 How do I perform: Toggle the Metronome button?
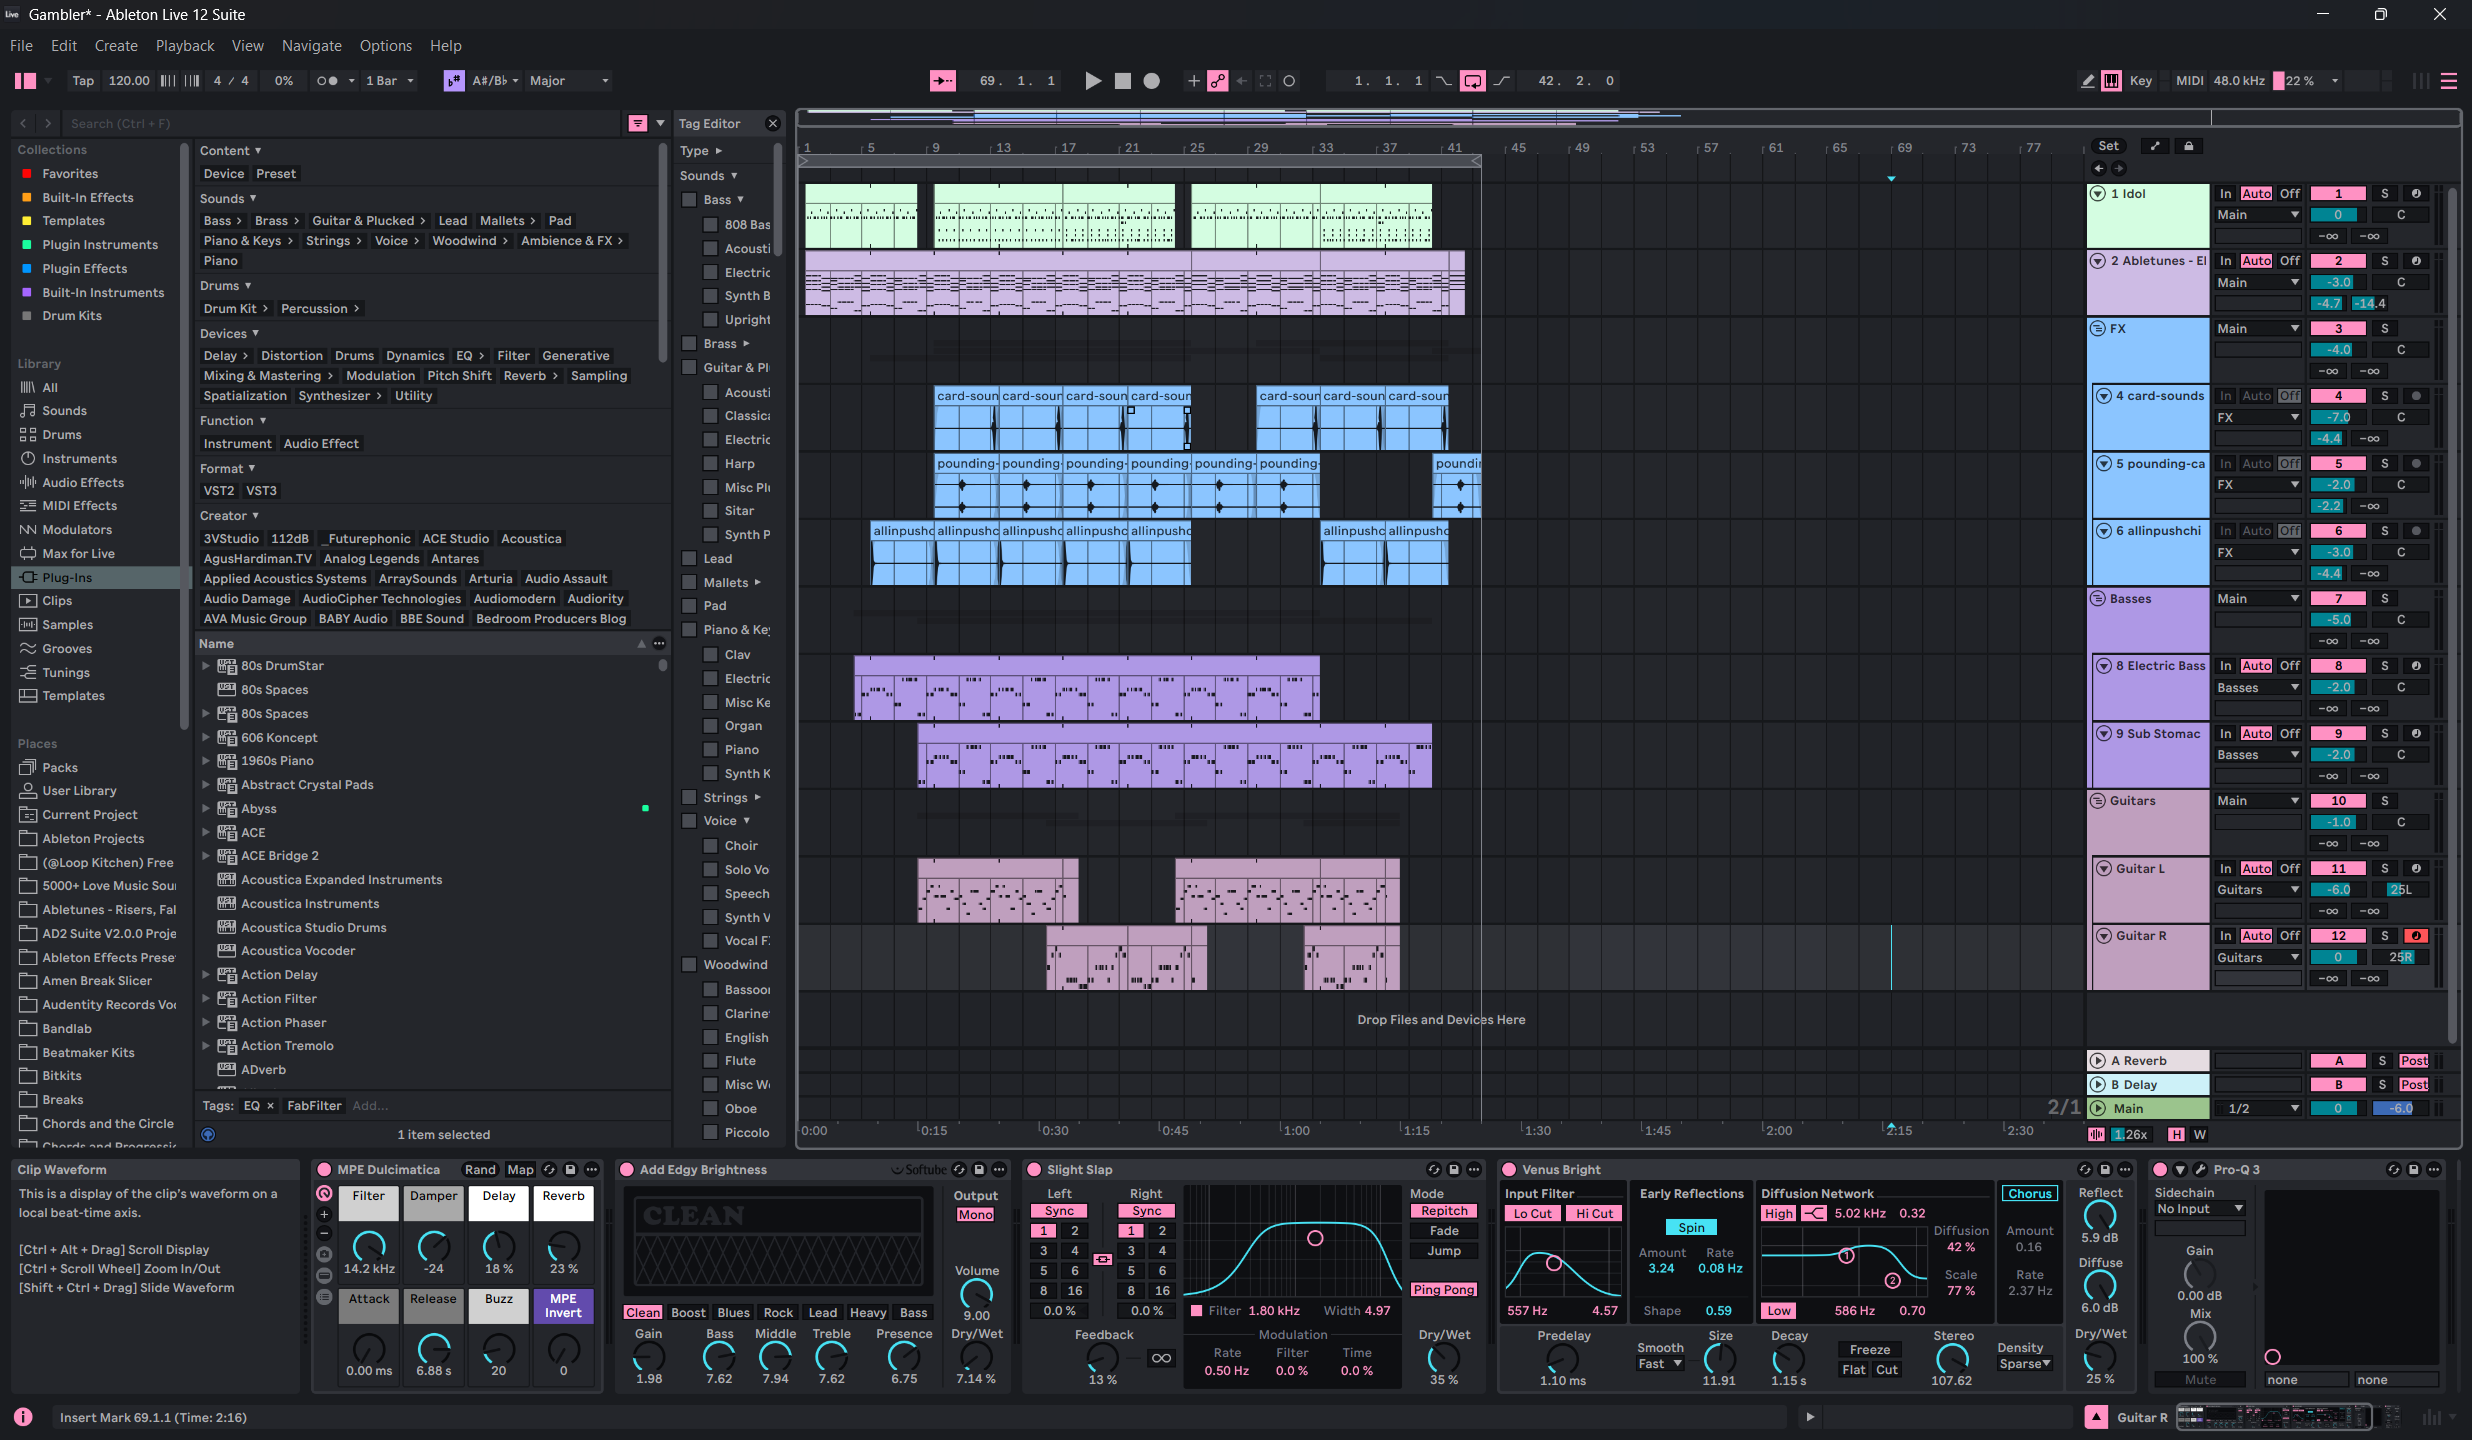(327, 81)
